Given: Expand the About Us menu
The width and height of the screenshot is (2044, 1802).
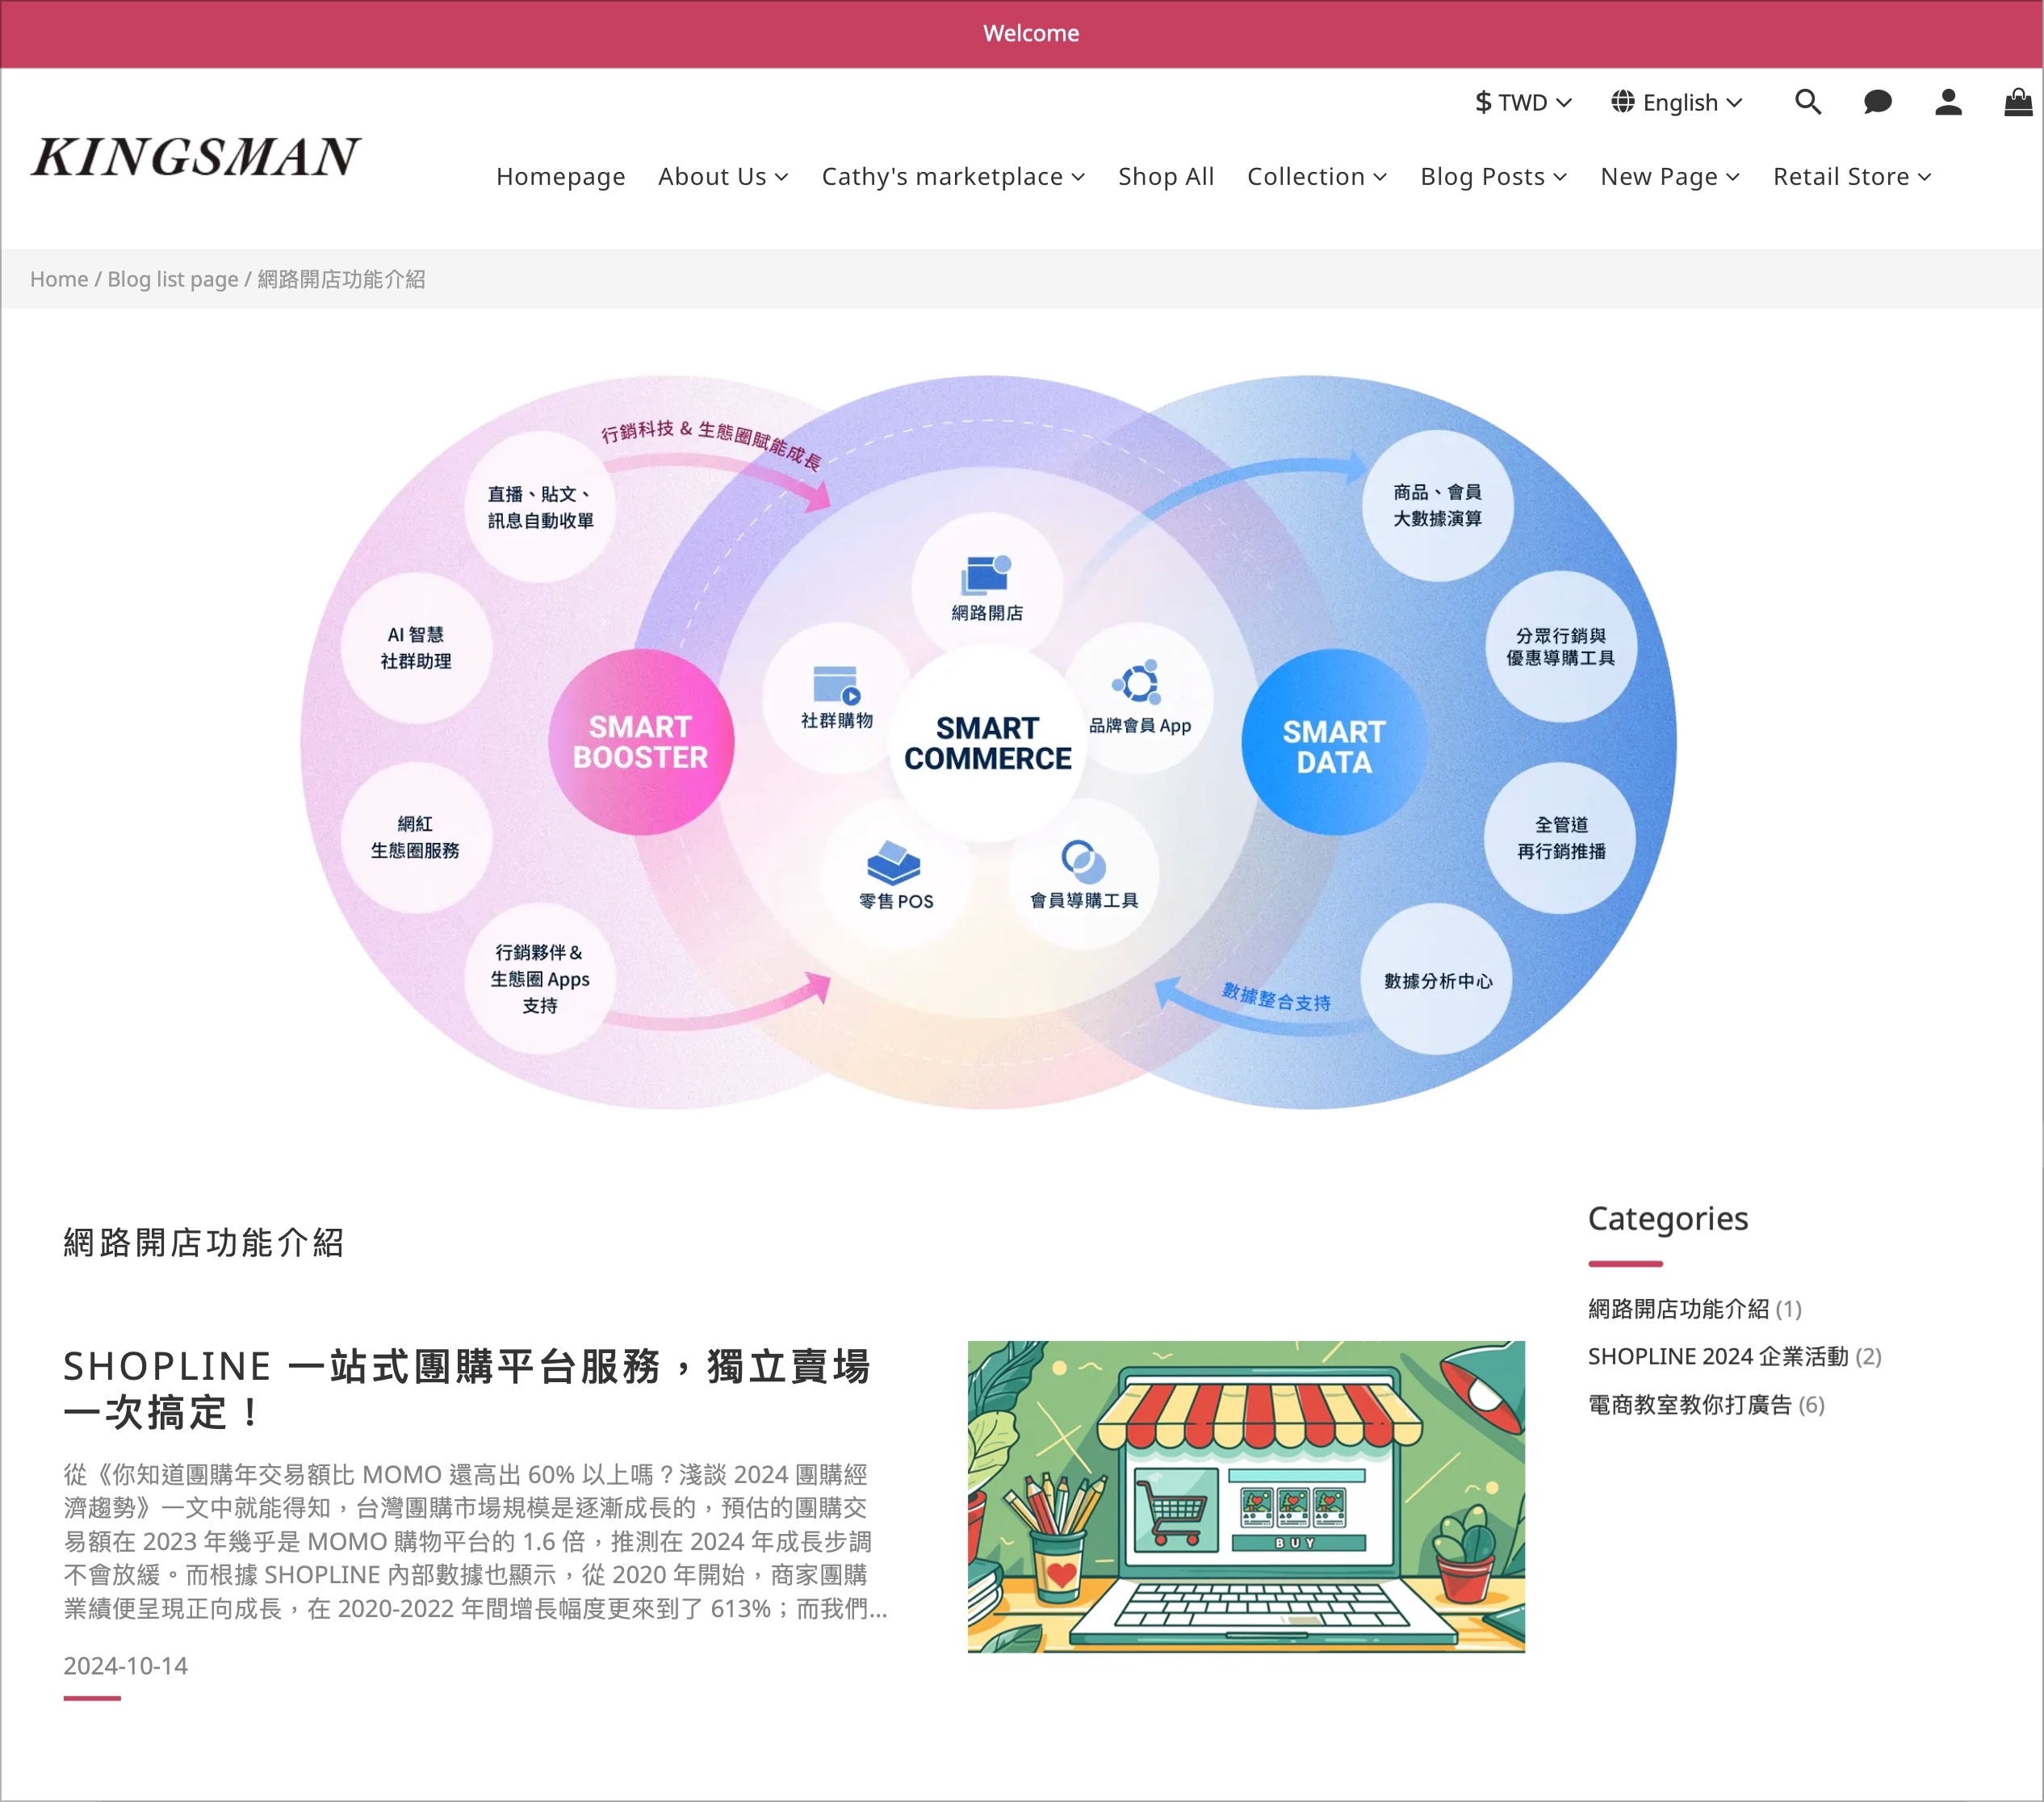Looking at the screenshot, I should (x=723, y=177).
